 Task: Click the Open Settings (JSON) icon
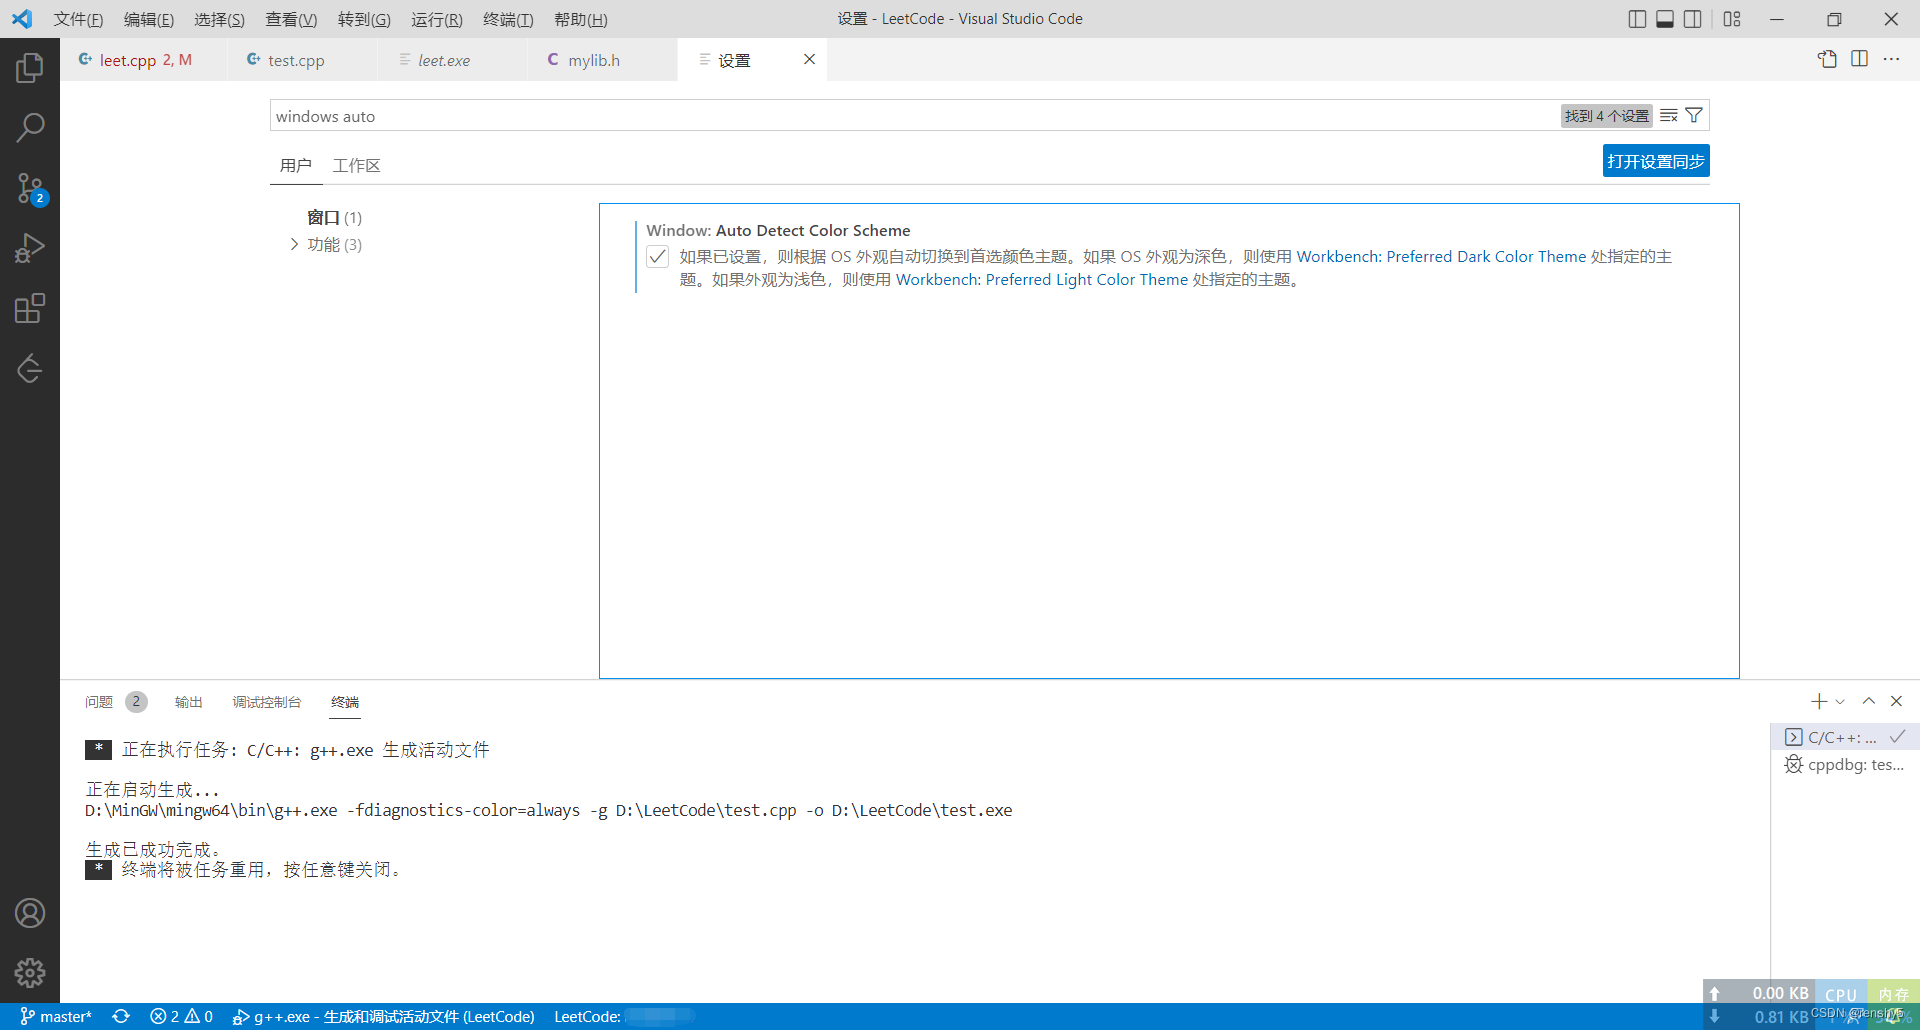click(x=1827, y=59)
